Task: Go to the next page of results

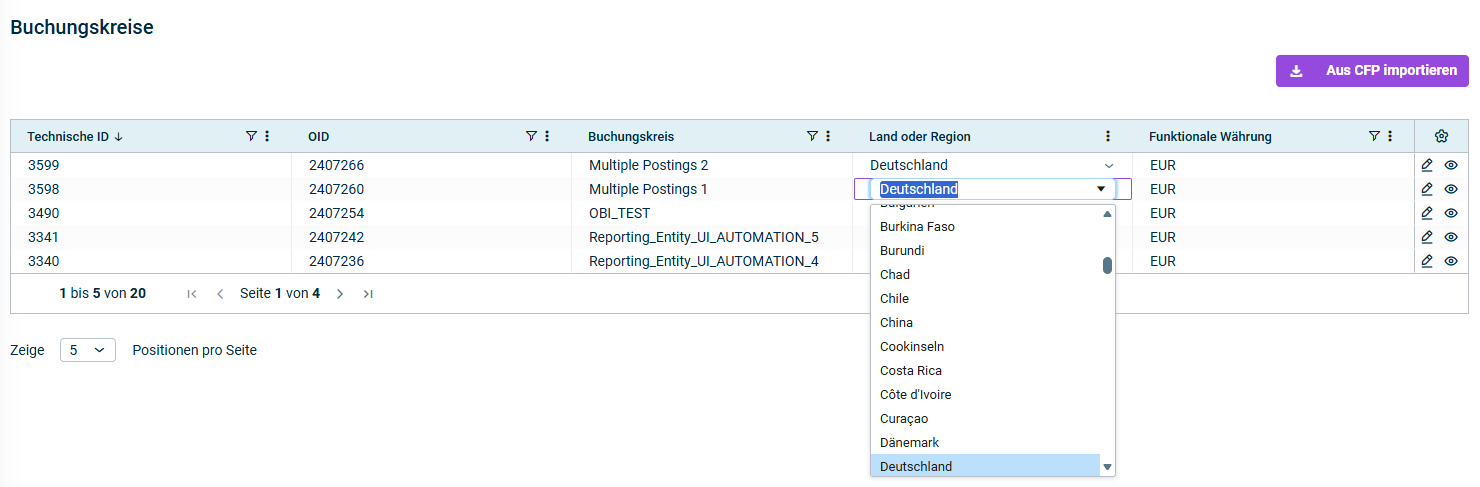Action: (340, 294)
